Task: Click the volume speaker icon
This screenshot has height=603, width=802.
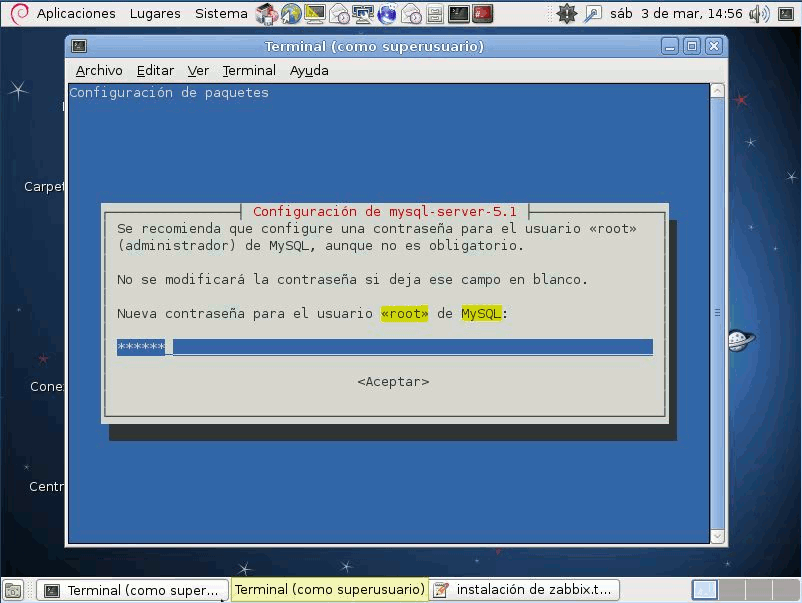Action: click(759, 14)
